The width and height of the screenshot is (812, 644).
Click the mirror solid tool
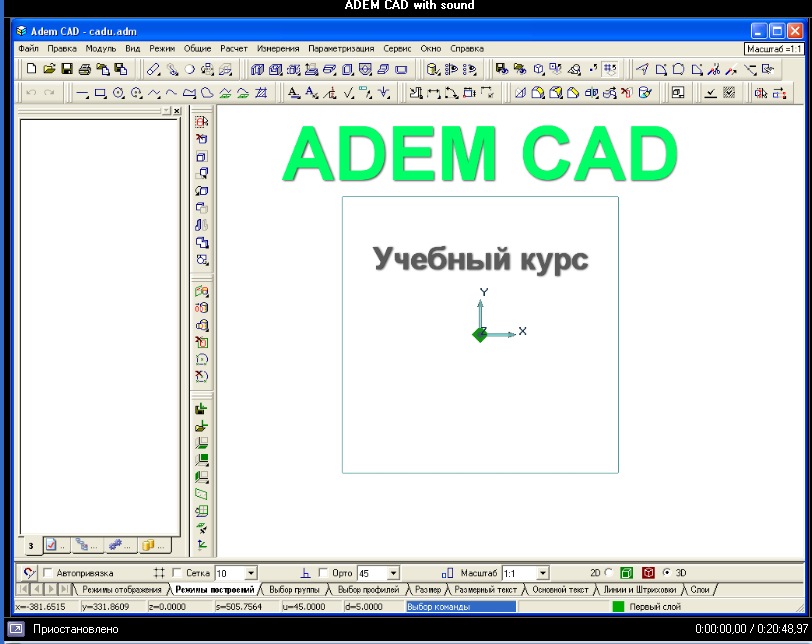[x=591, y=93]
